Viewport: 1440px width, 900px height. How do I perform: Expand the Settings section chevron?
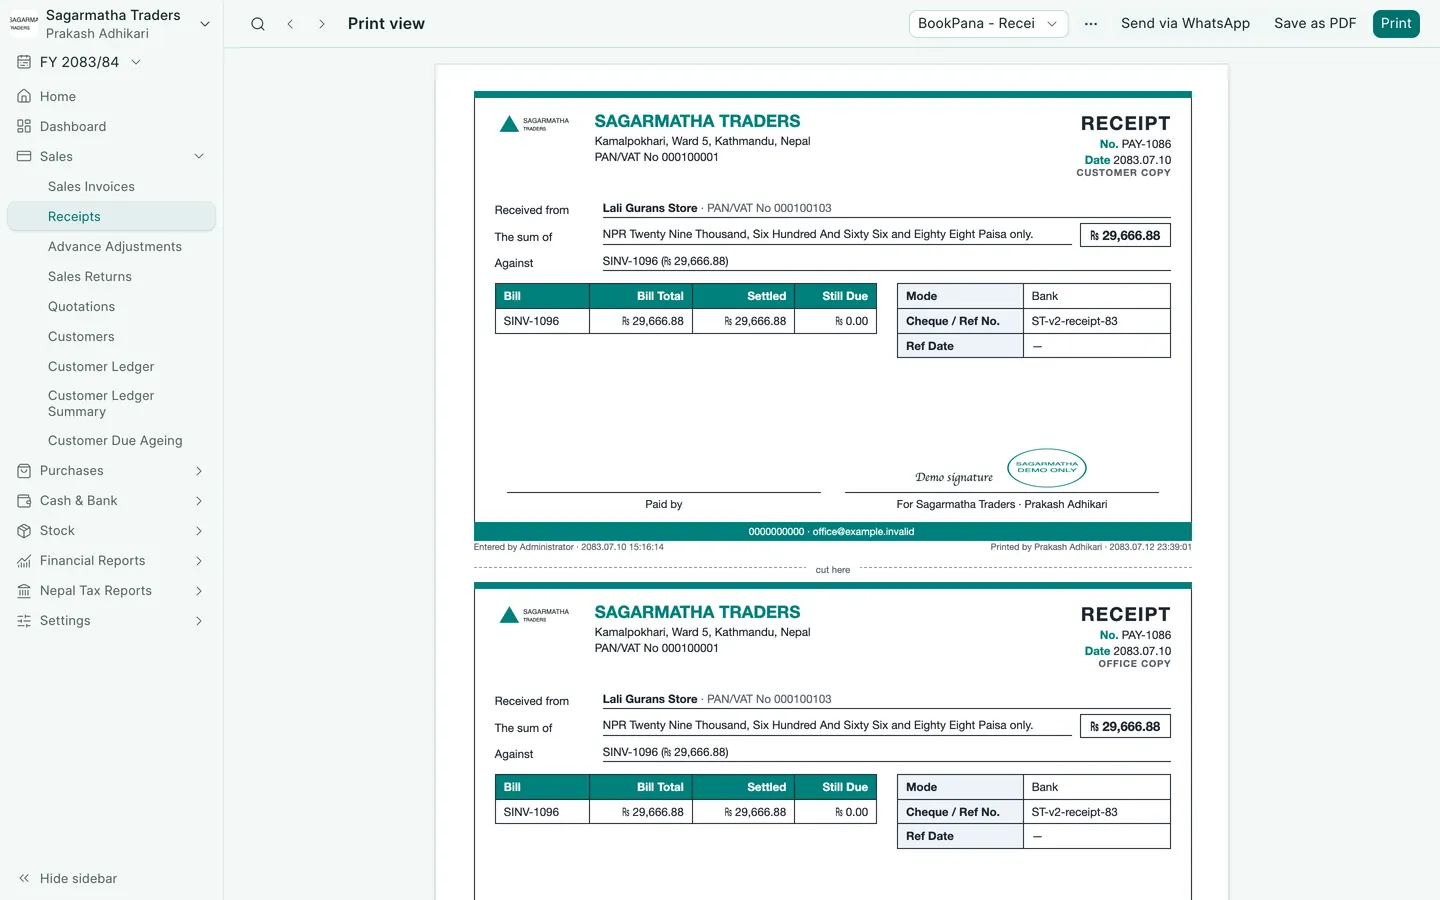click(x=199, y=621)
